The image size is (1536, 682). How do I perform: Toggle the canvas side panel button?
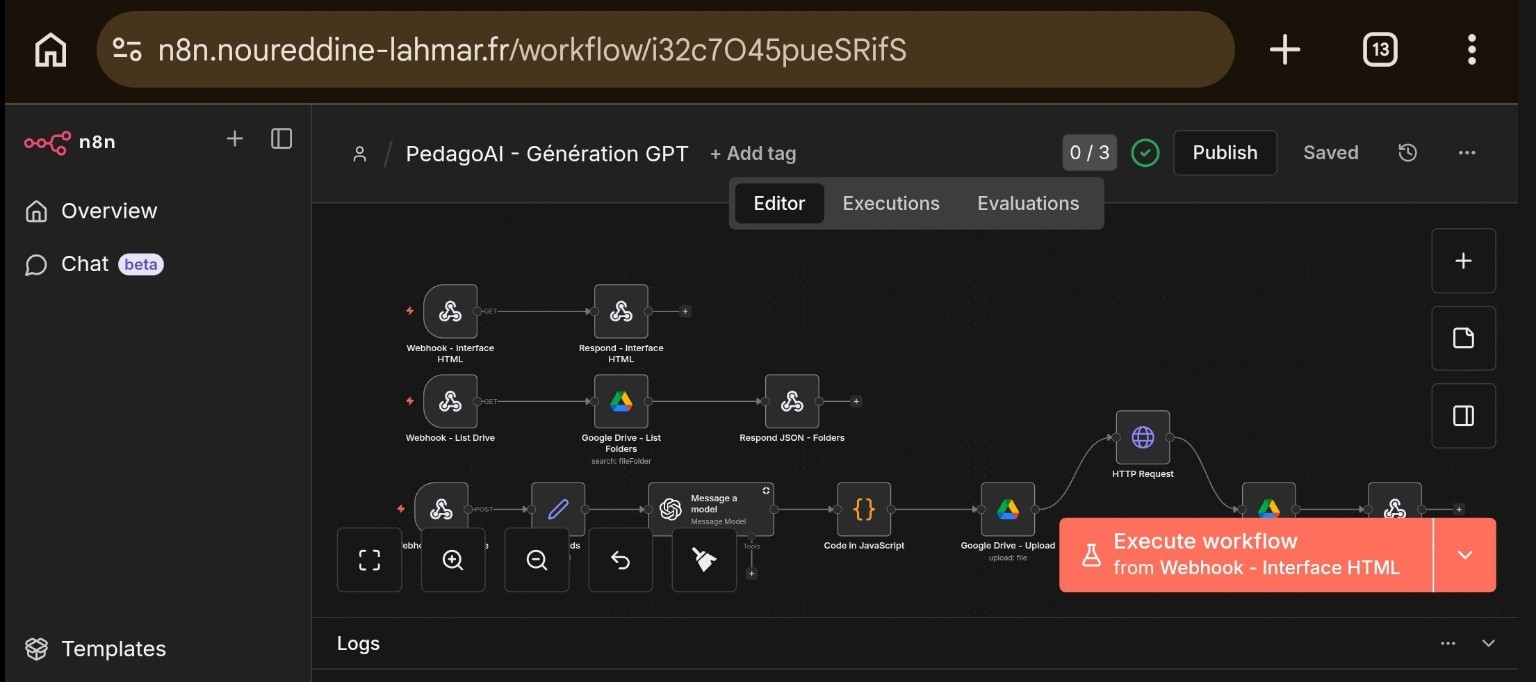click(x=1464, y=415)
